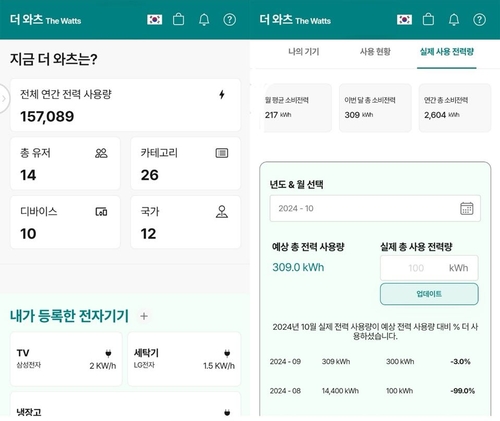Image resolution: width=500 pixels, height=421 pixels.
Task: Switch to the 사용 현황 tab
Action: tap(375, 52)
